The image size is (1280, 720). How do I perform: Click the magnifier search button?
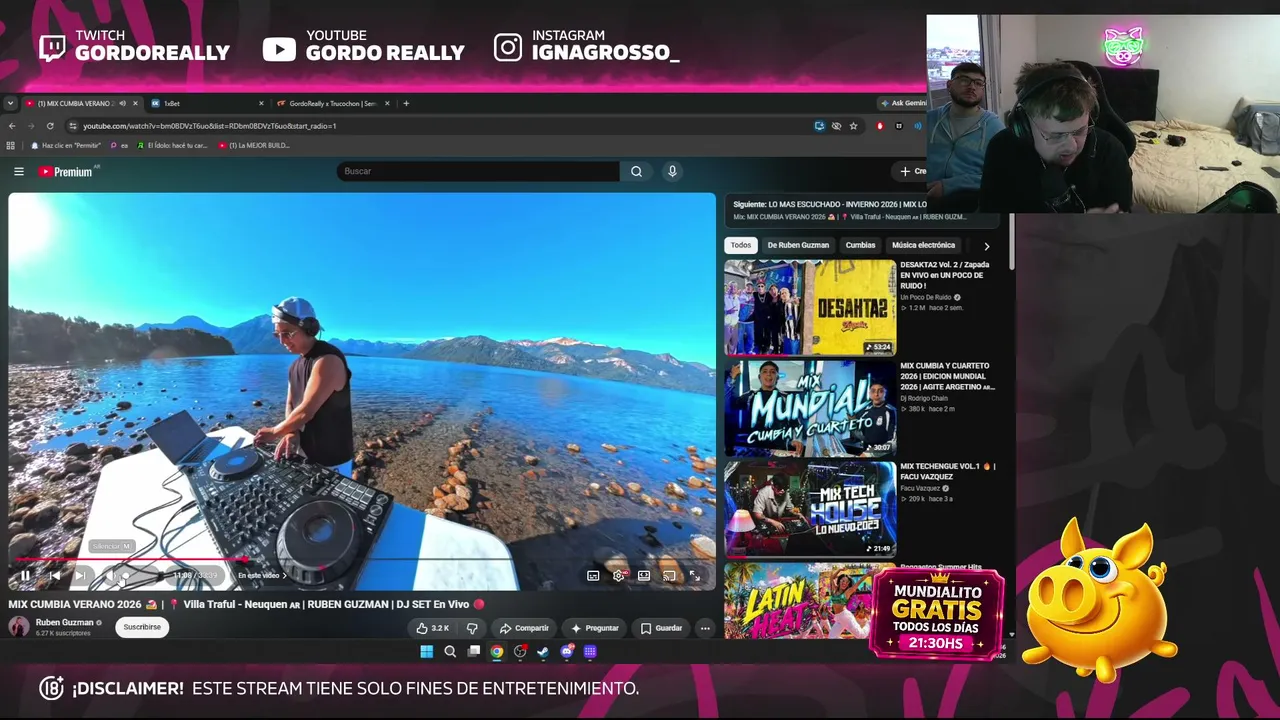click(x=636, y=171)
